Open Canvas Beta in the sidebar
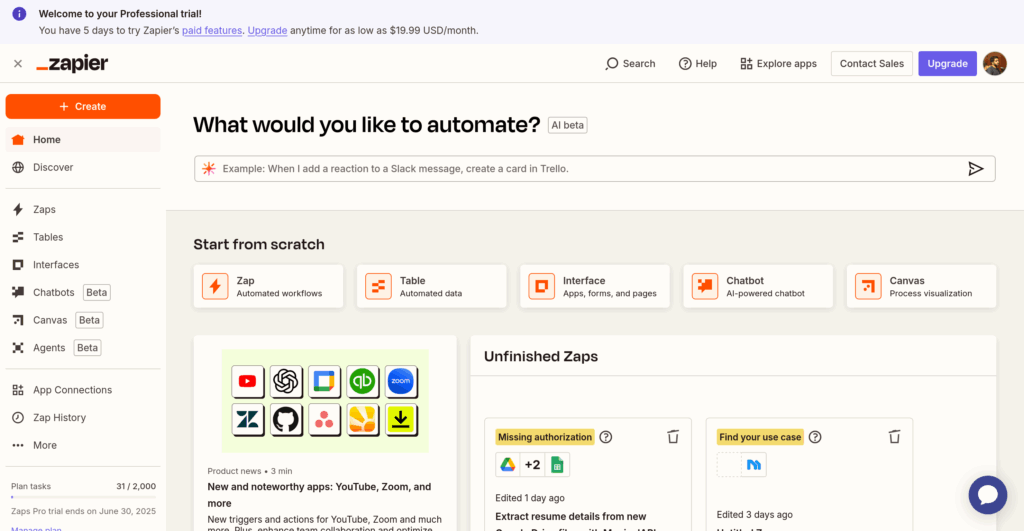 83,320
